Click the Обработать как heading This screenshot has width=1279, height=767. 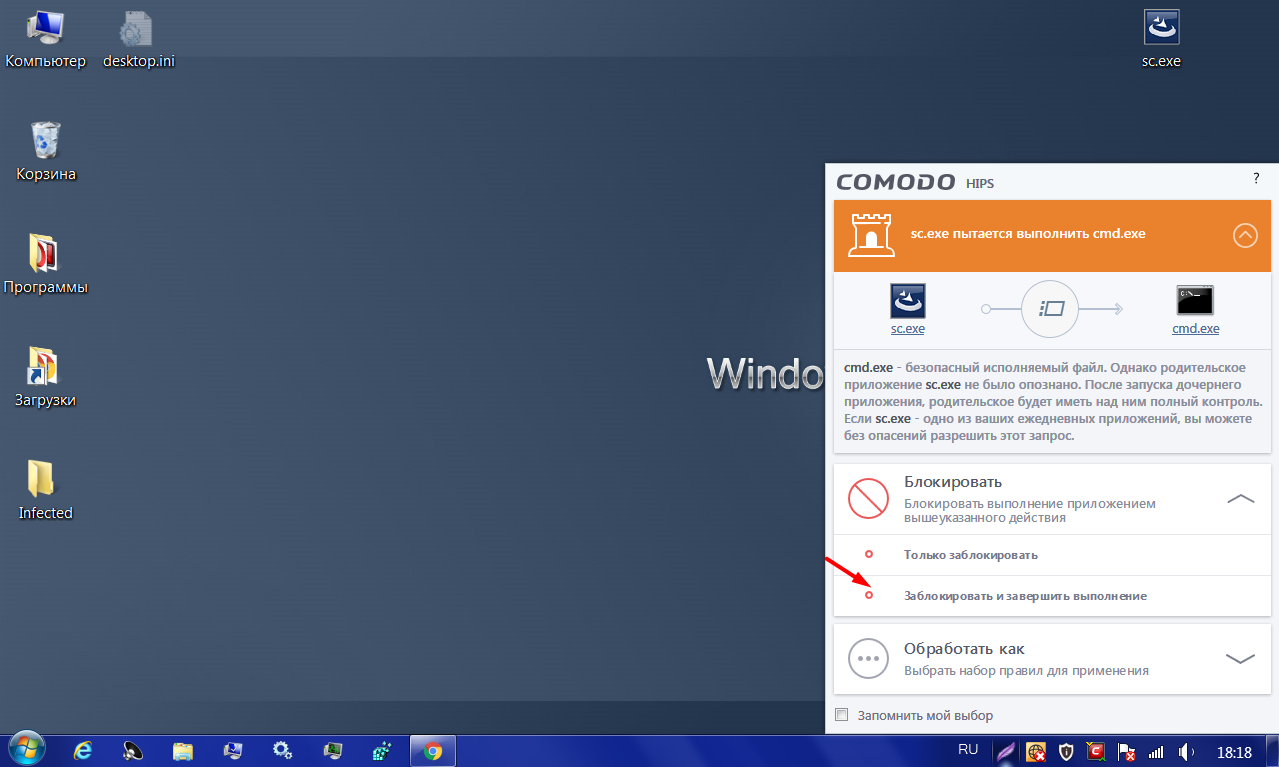[x=964, y=649]
